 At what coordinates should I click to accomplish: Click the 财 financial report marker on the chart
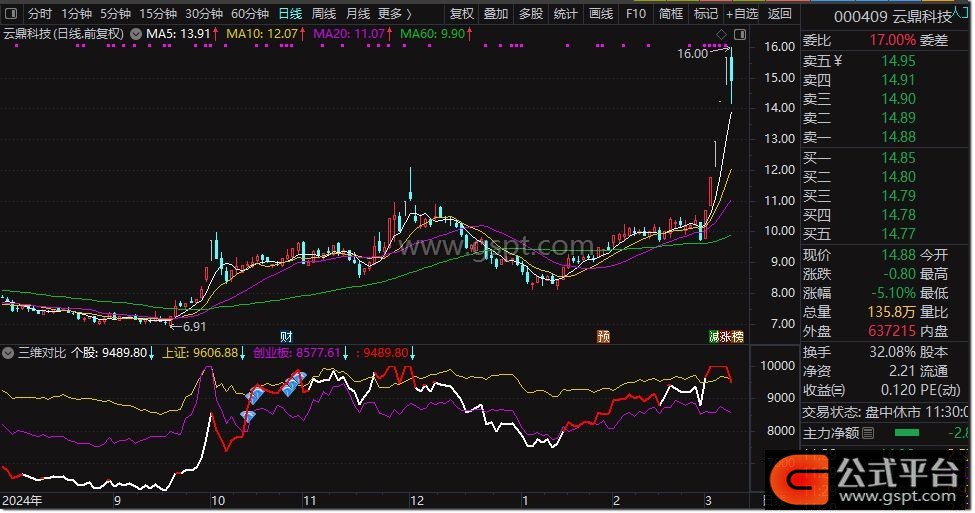pyautogui.click(x=286, y=336)
